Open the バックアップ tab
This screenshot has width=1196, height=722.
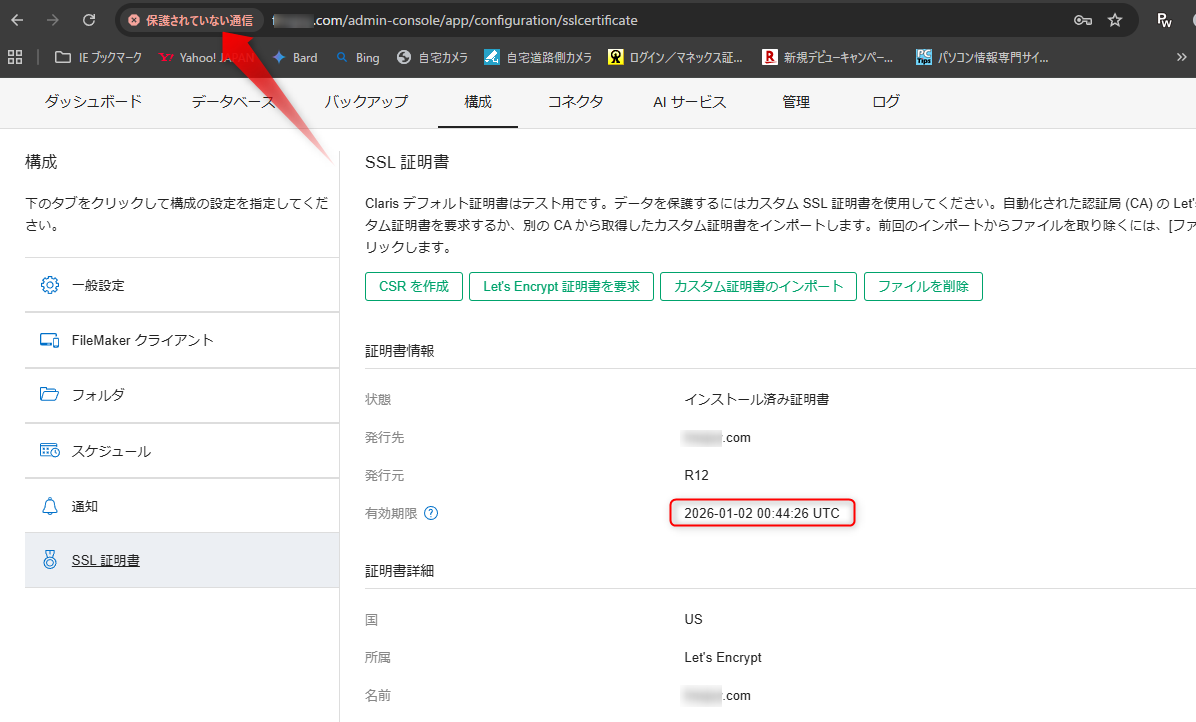point(366,102)
